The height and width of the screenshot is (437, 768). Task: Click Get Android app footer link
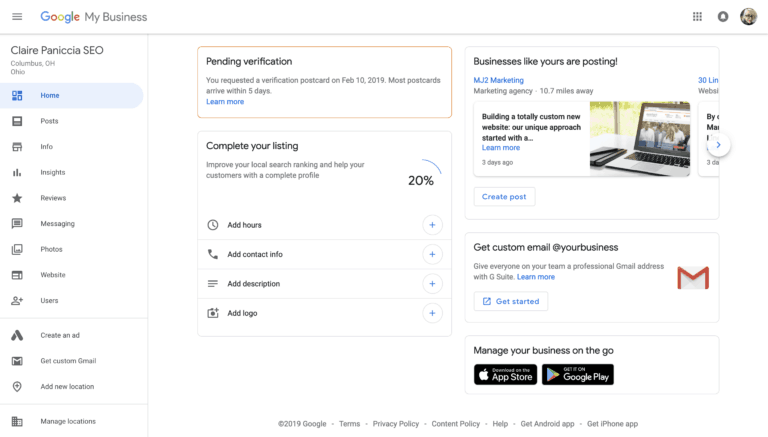547,424
